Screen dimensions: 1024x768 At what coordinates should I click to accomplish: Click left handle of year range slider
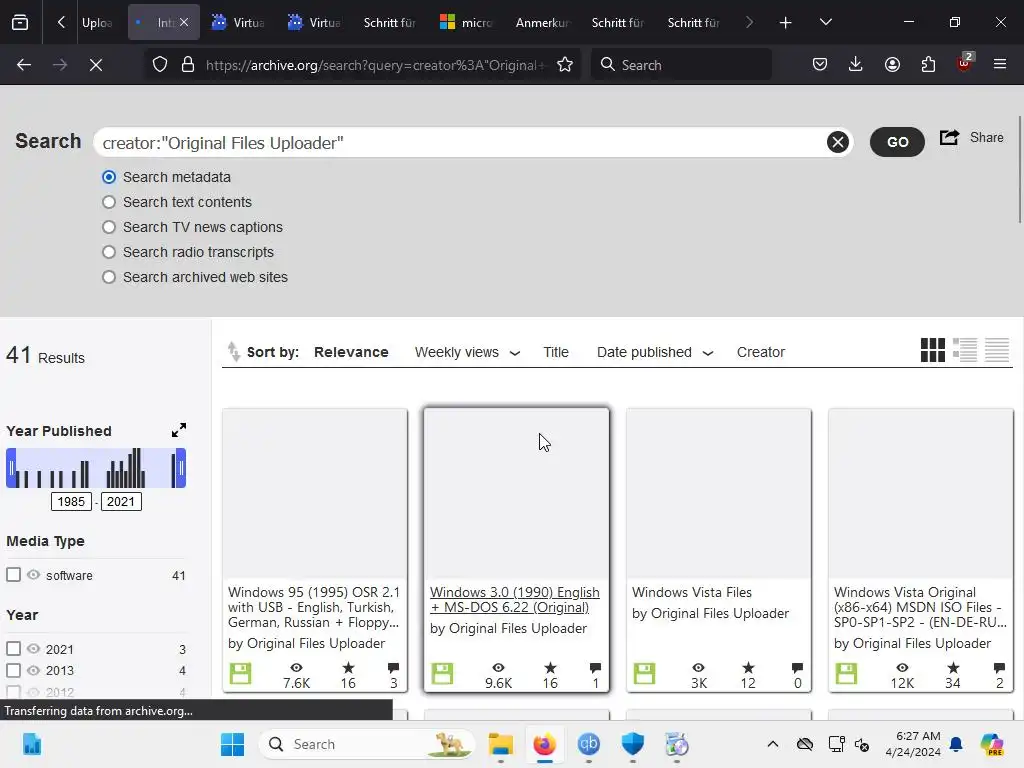11,468
